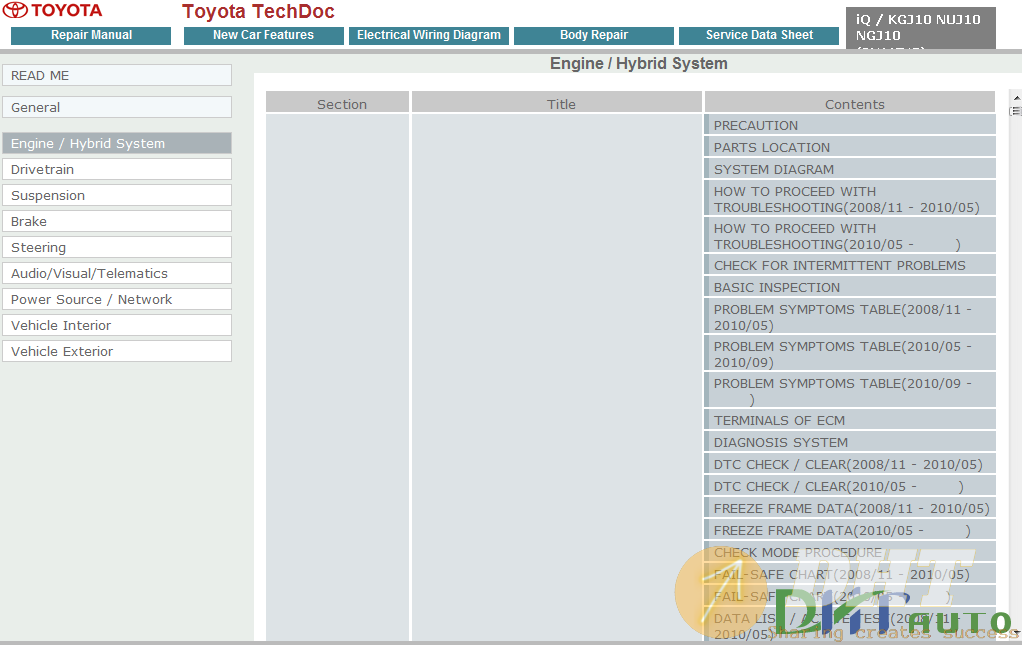Open the PRECAUTION contents entry
Image resolution: width=1022 pixels, height=645 pixels.
tap(850, 125)
